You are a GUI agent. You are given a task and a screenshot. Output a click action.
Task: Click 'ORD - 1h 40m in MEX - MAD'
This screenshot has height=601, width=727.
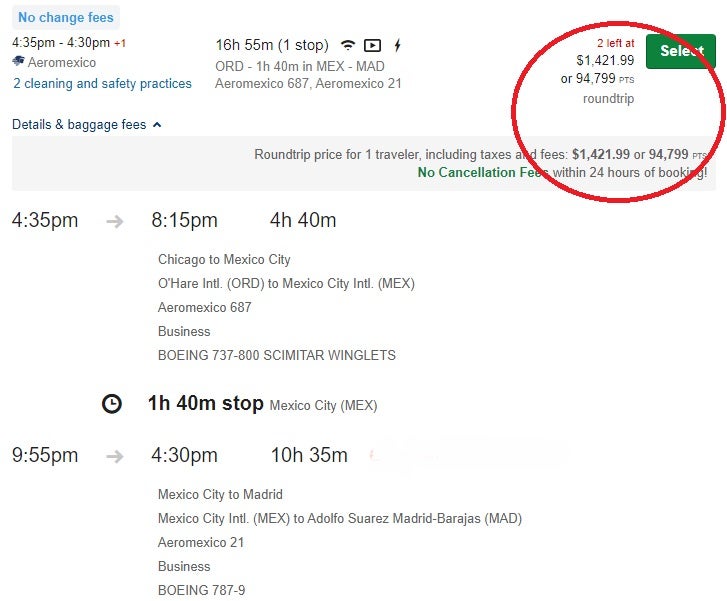(x=300, y=66)
